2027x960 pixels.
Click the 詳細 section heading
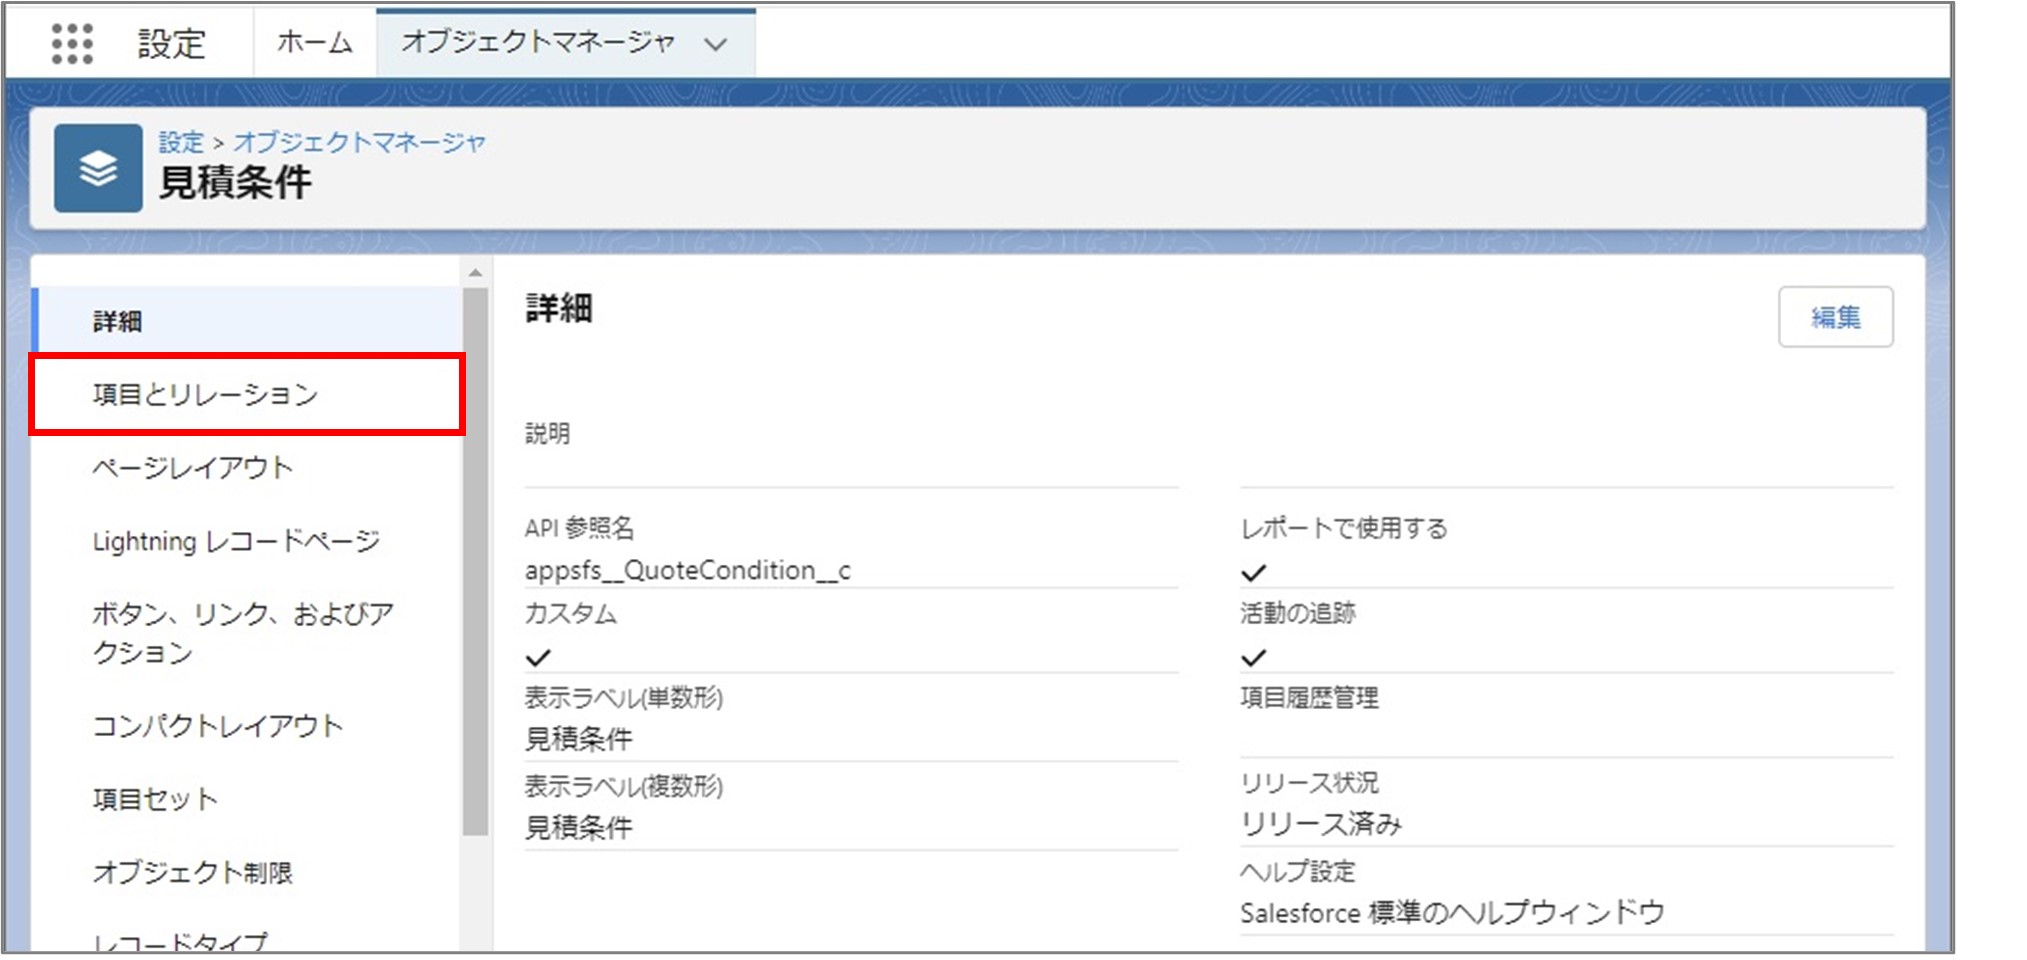[559, 308]
